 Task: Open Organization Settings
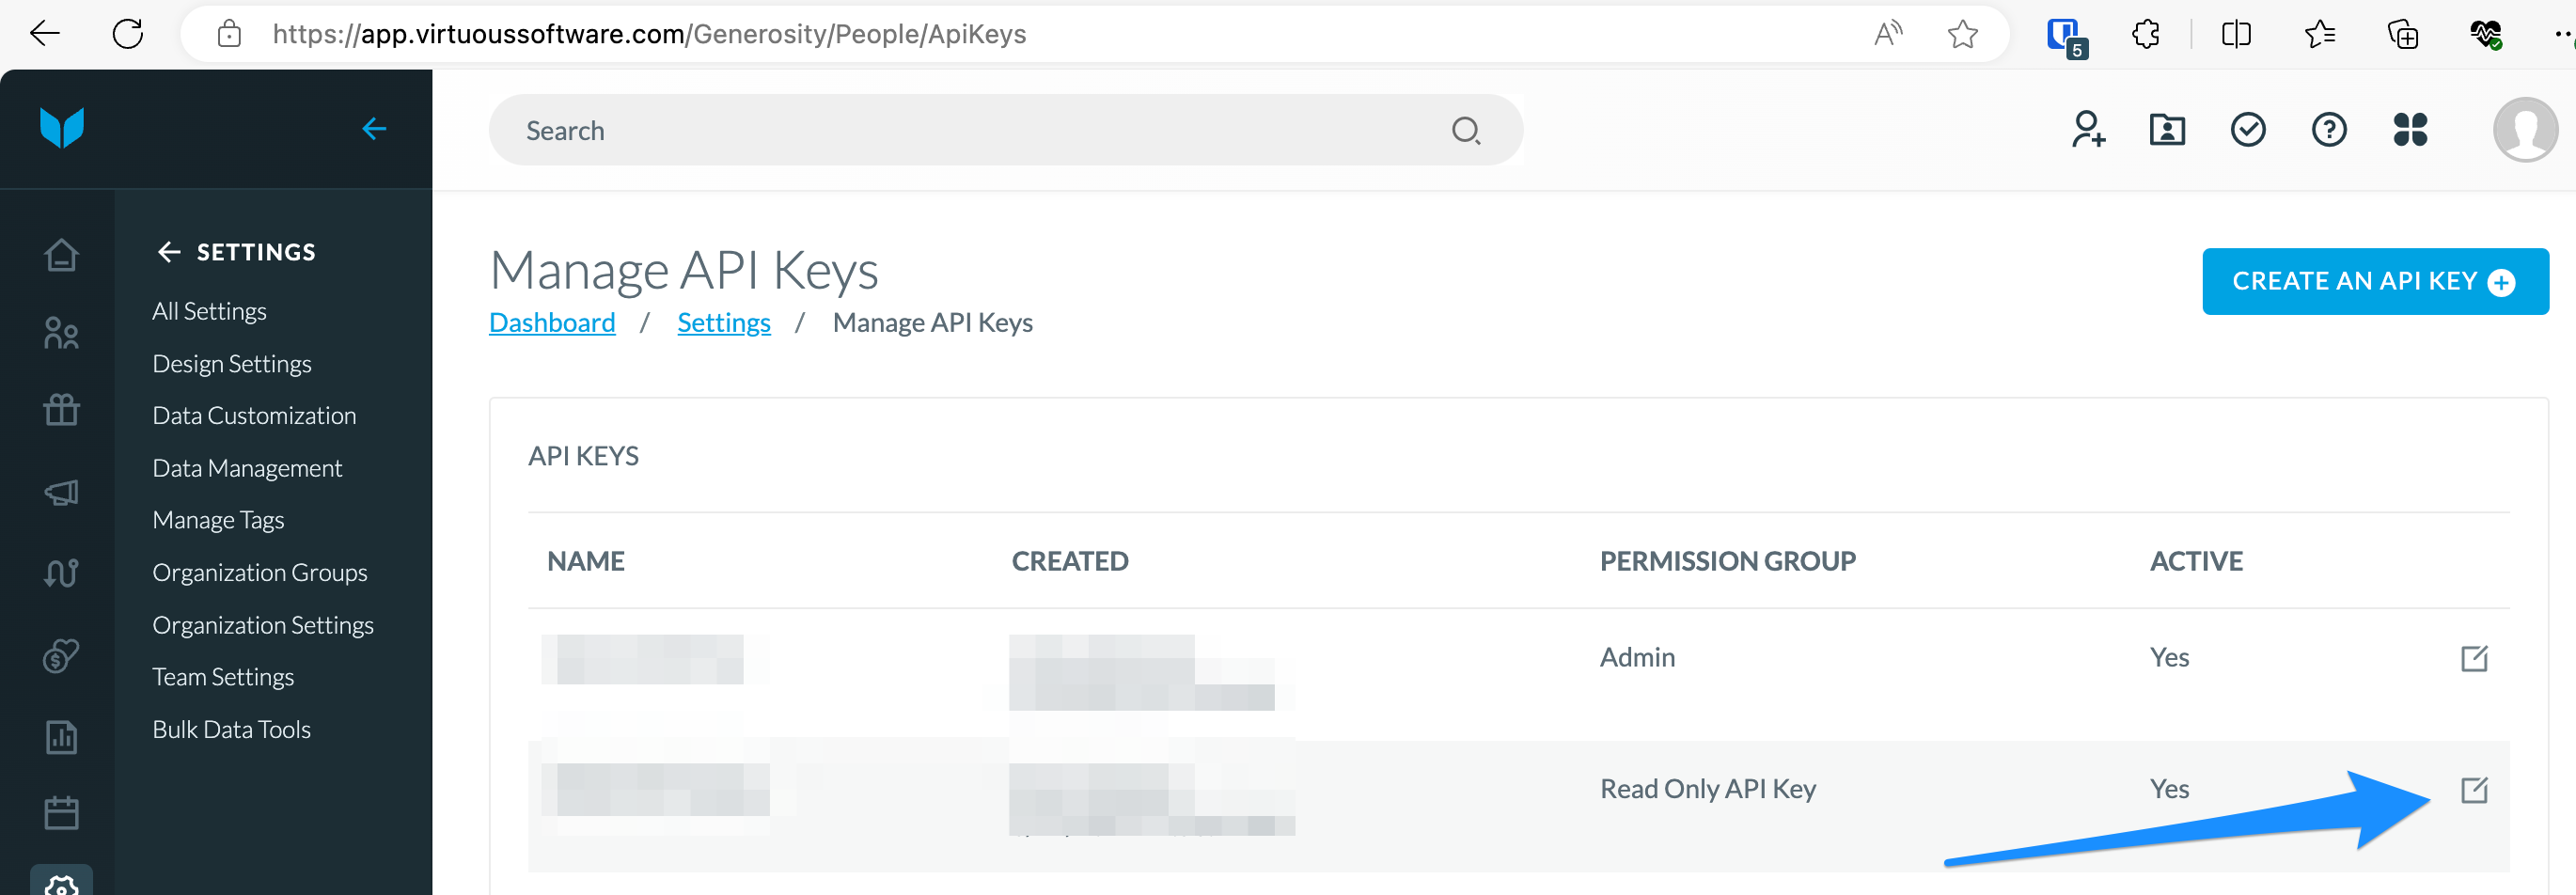[263, 625]
